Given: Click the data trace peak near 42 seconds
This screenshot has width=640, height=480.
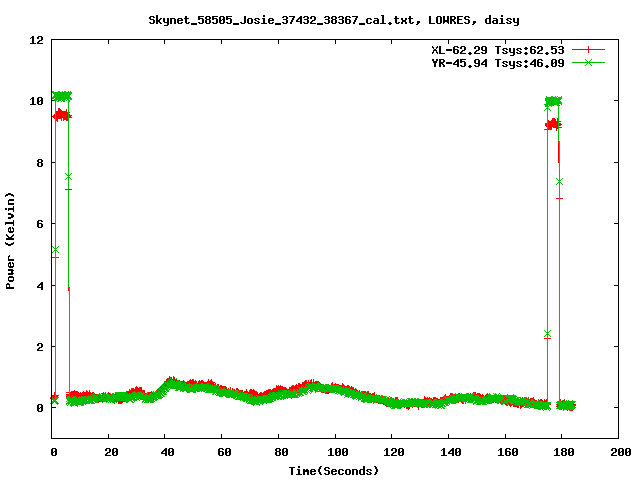Looking at the screenshot, I should click(x=171, y=382).
